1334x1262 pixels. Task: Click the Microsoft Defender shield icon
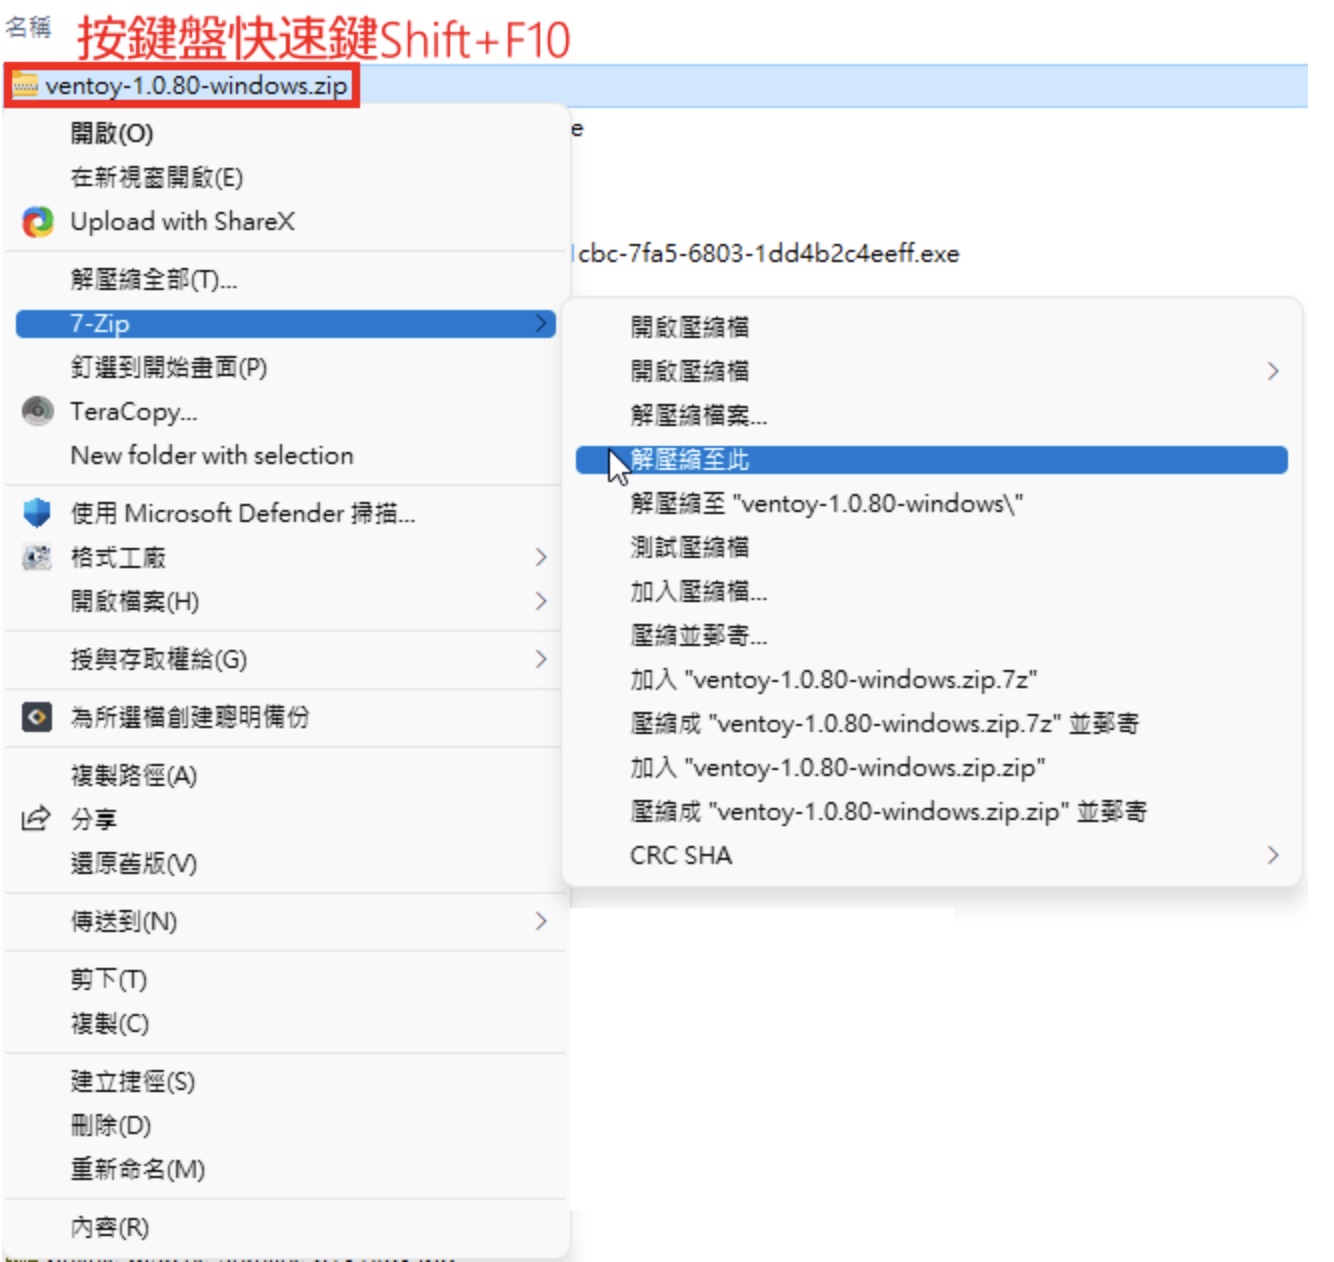click(37, 513)
